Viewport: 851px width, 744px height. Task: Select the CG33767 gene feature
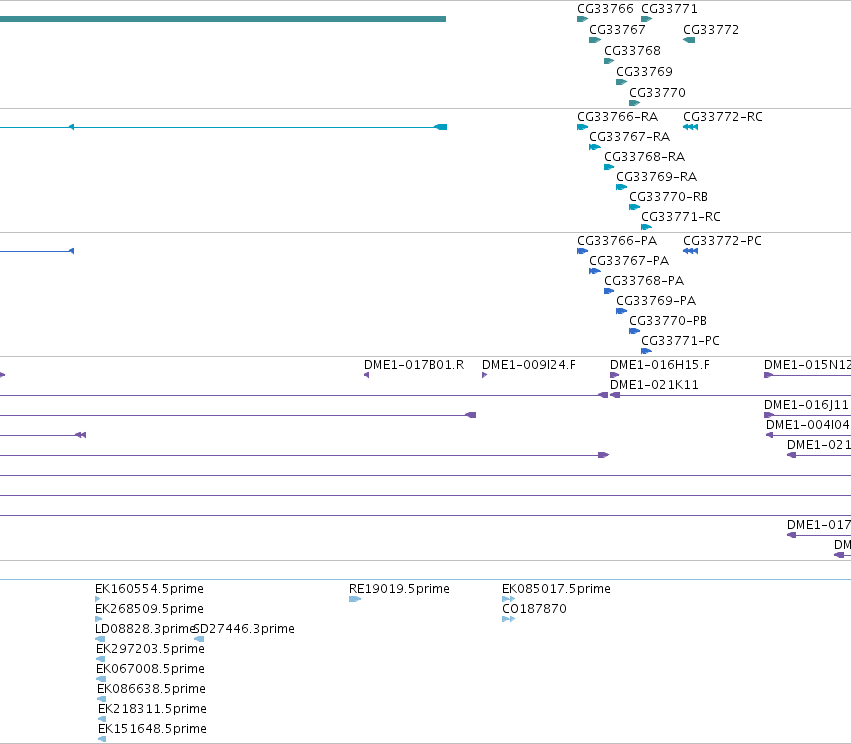(x=595, y=40)
